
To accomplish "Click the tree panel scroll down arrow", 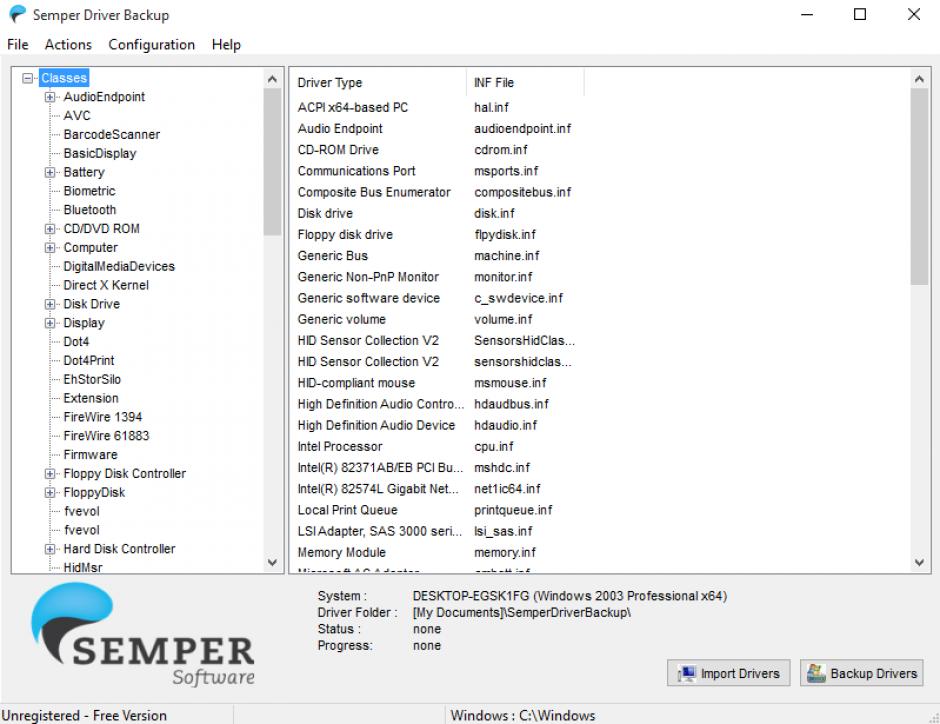I will 272,562.
